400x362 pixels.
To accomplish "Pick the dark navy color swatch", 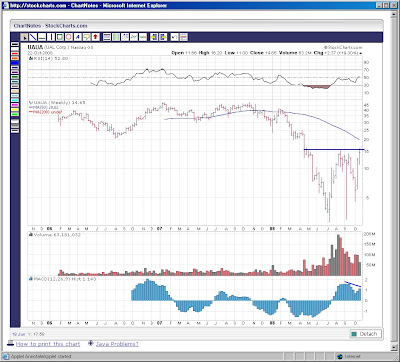I will click(15, 68).
